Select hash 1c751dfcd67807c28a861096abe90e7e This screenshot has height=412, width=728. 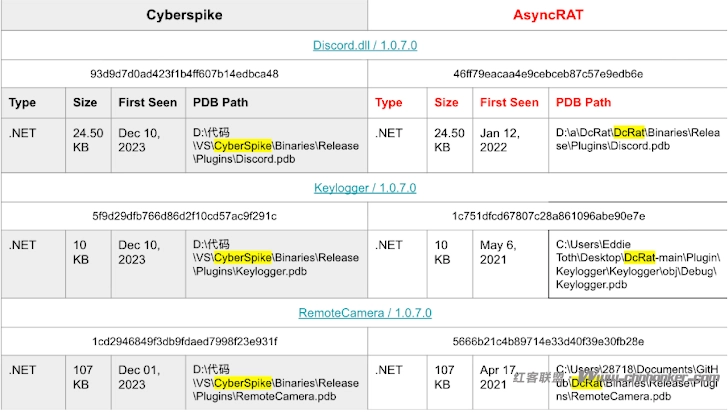548,216
